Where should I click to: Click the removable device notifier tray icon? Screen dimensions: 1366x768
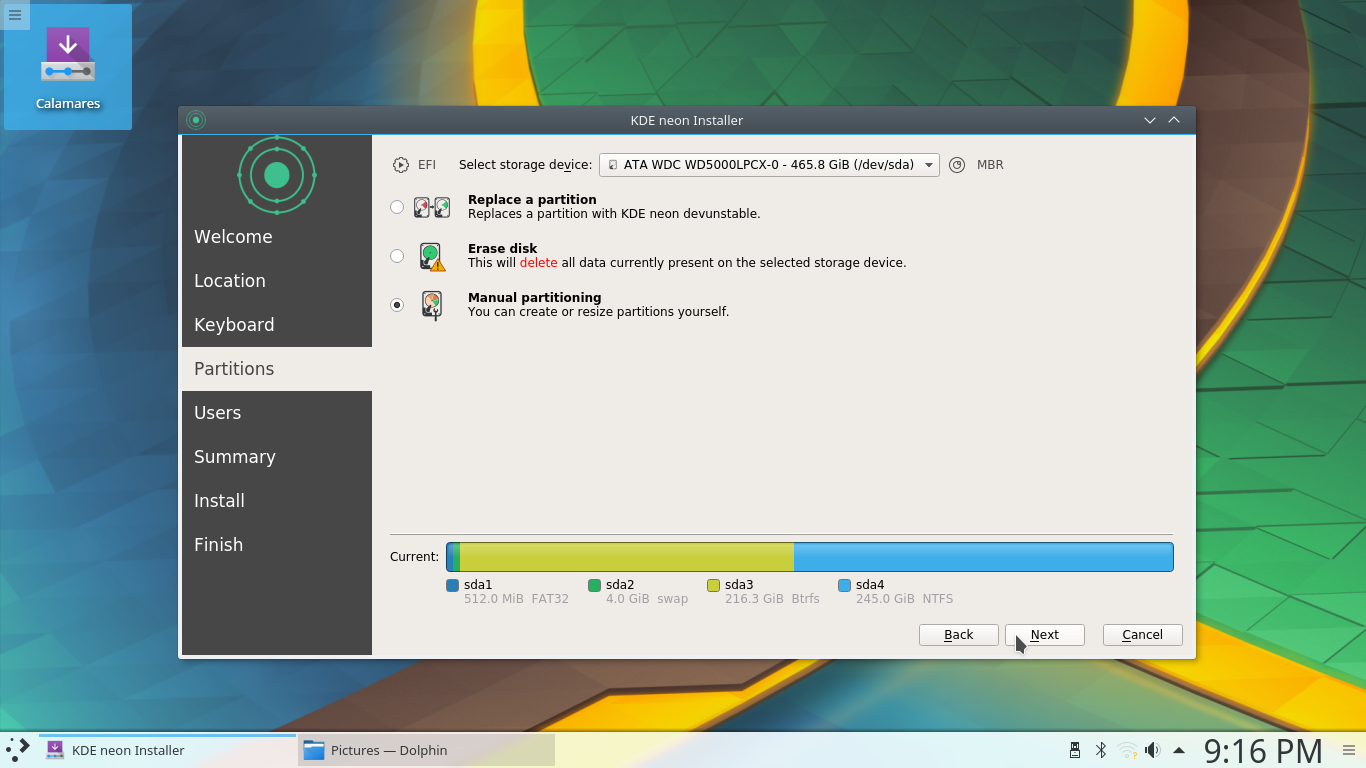1075,750
